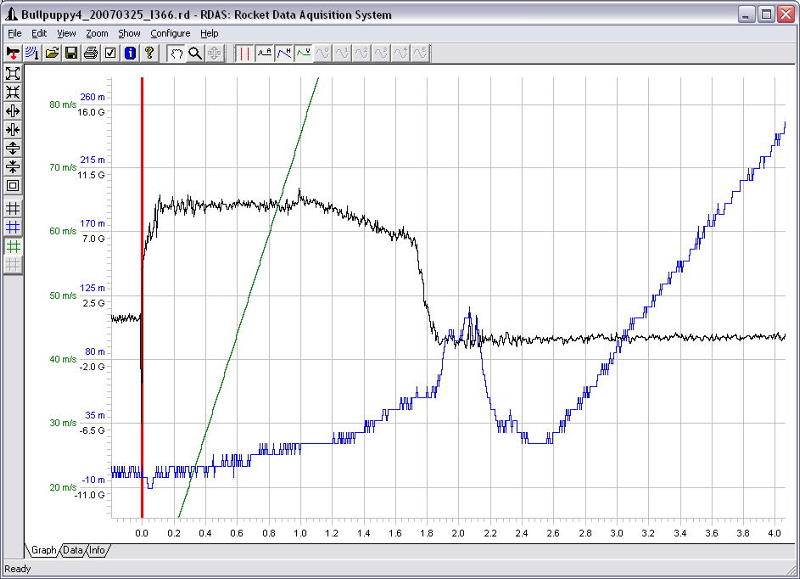Toggle the blue grid lines button
This screenshot has height=579, width=800.
pos(13,227)
